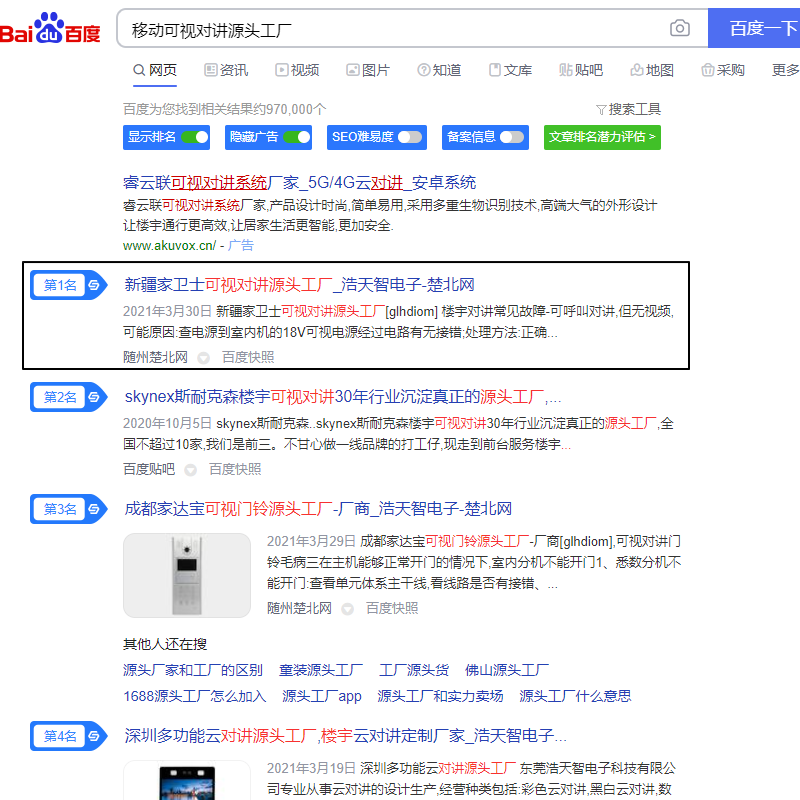Open 百度快照 for the 新疆家卫士 result
Screen dimensions: 800x800
point(248,357)
